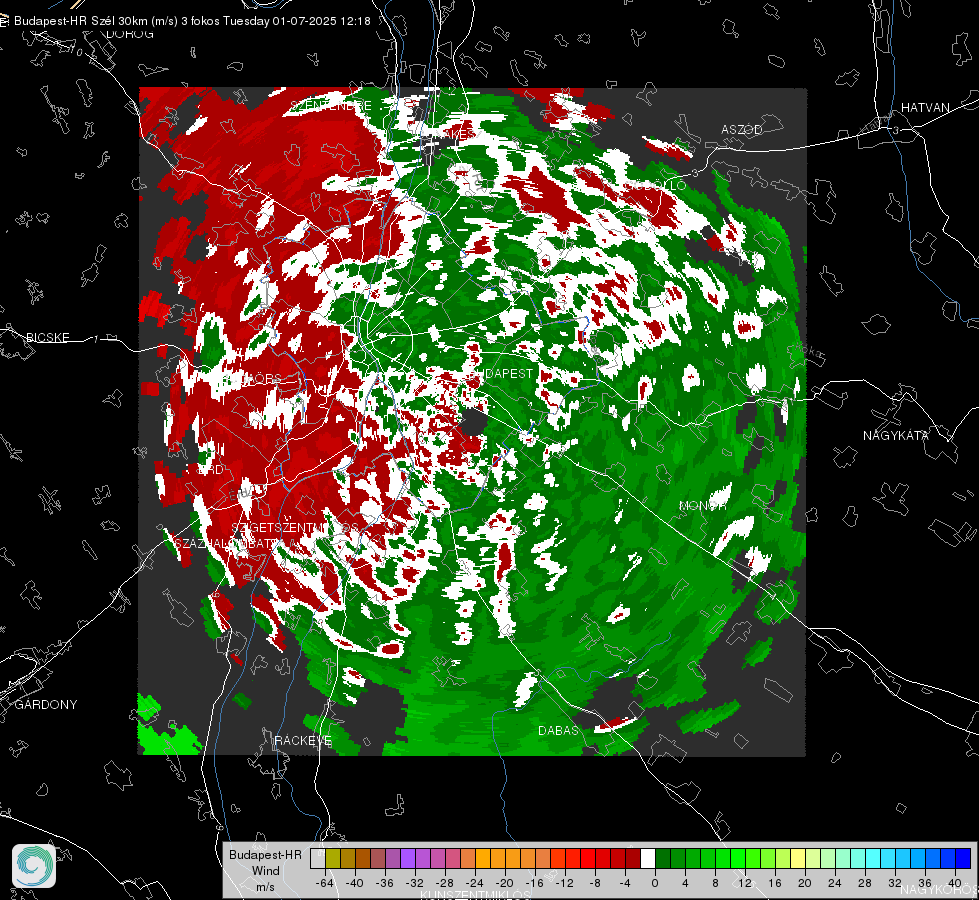Click the NAGYKATA town label
This screenshot has height=900, width=979.
[896, 435]
